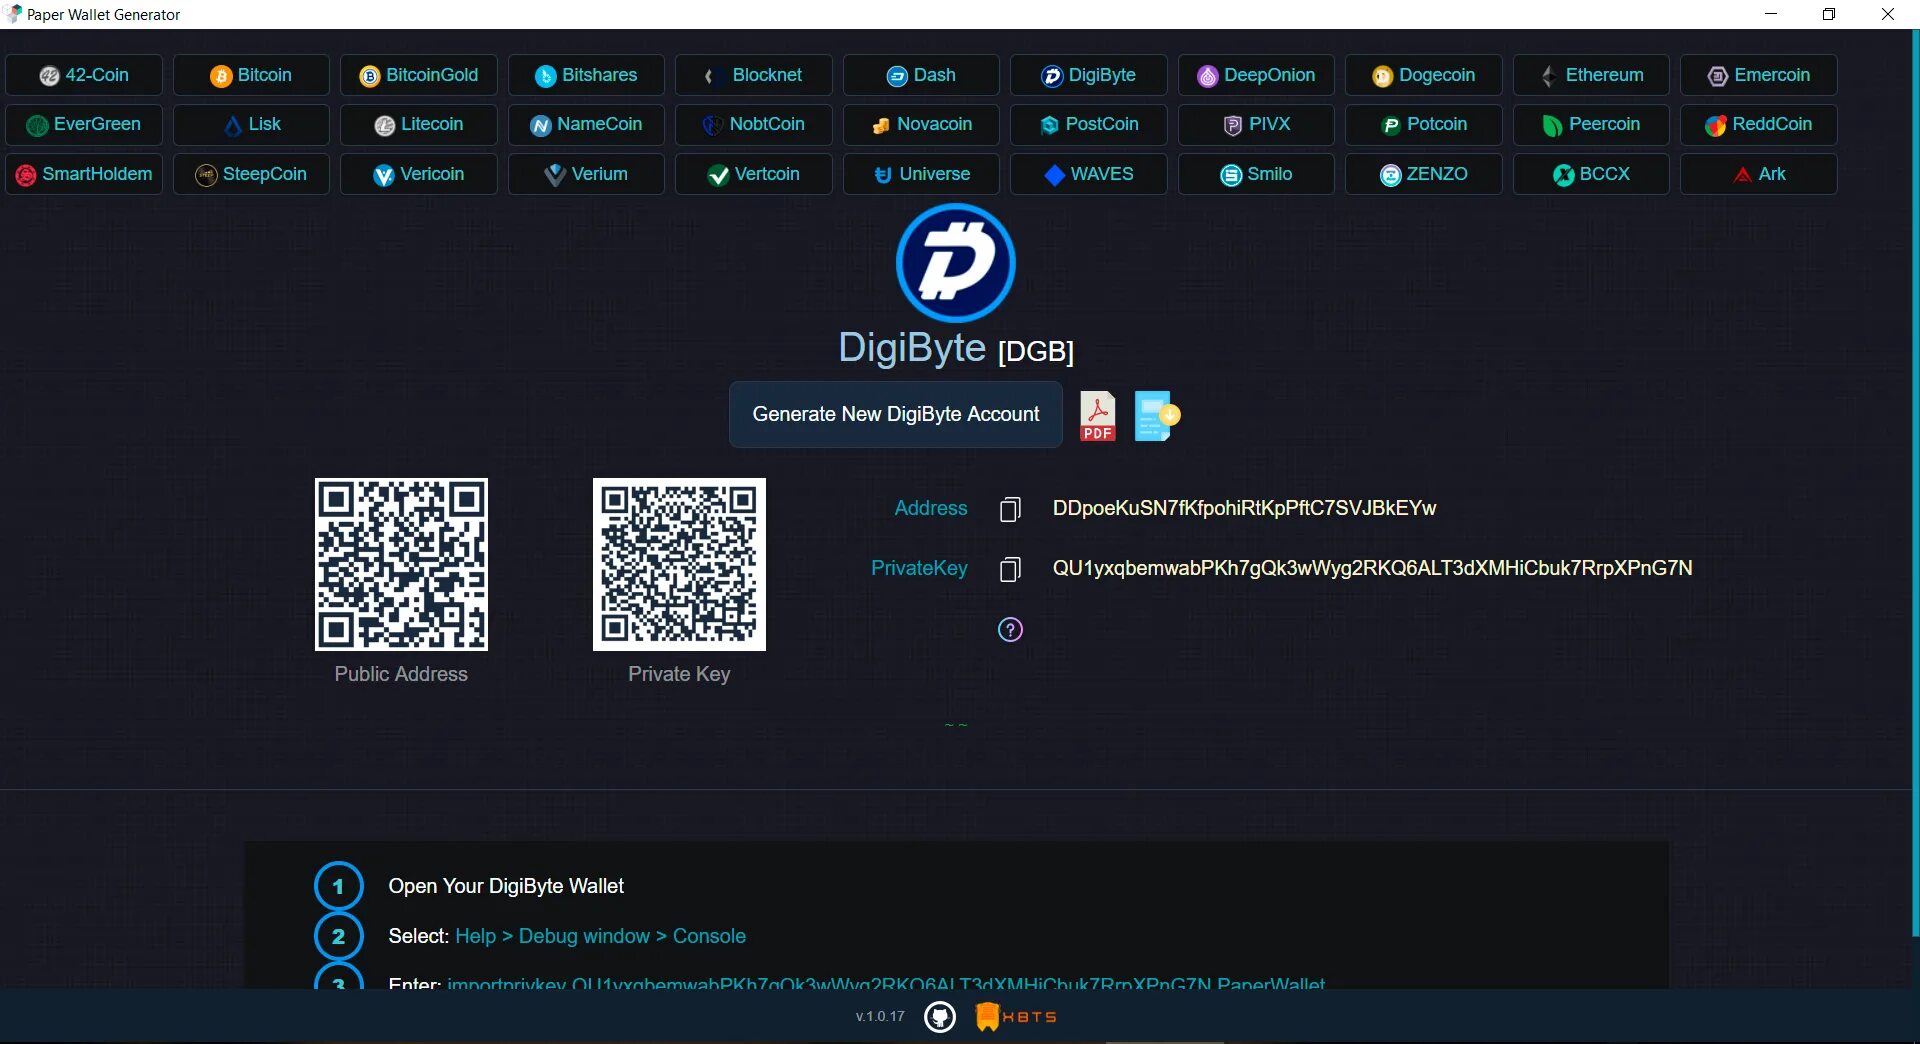Screen dimensions: 1920x1044
Task: Click the 'Private Key' caption
Action: [x=679, y=674]
